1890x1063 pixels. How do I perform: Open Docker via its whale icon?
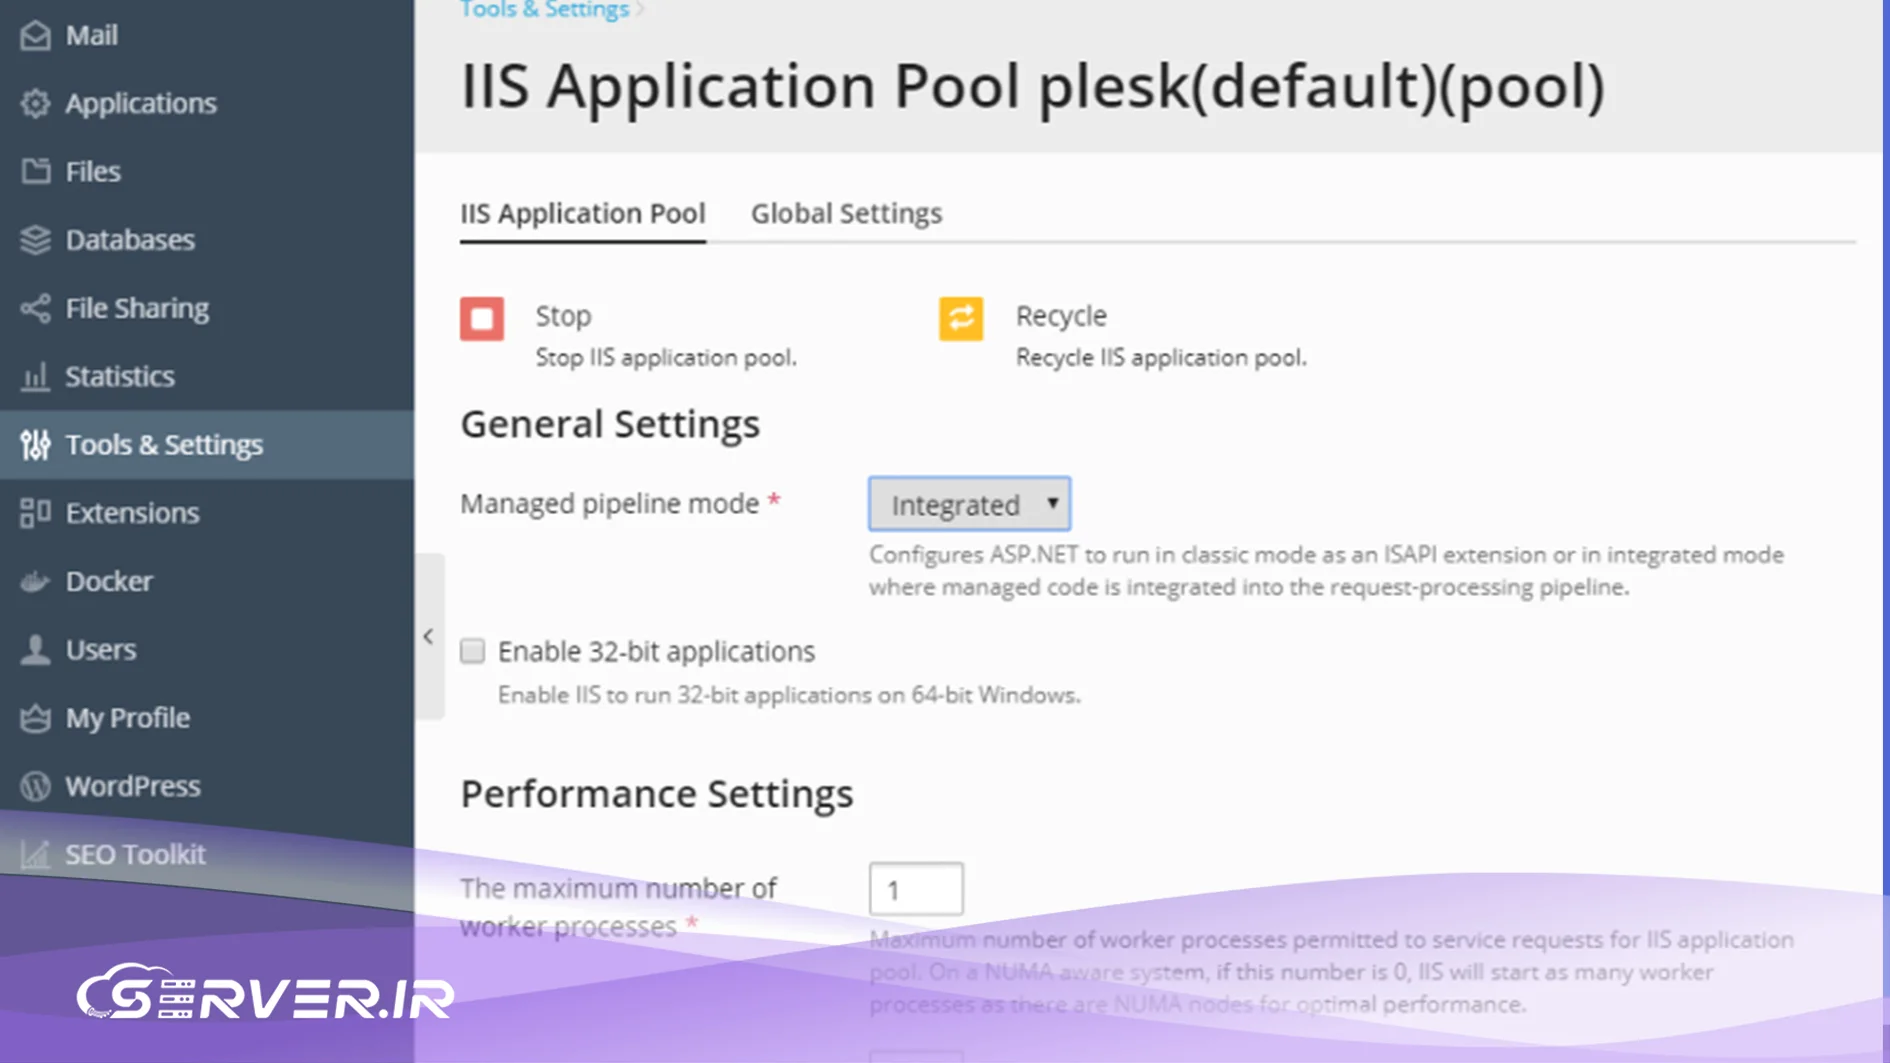35,581
